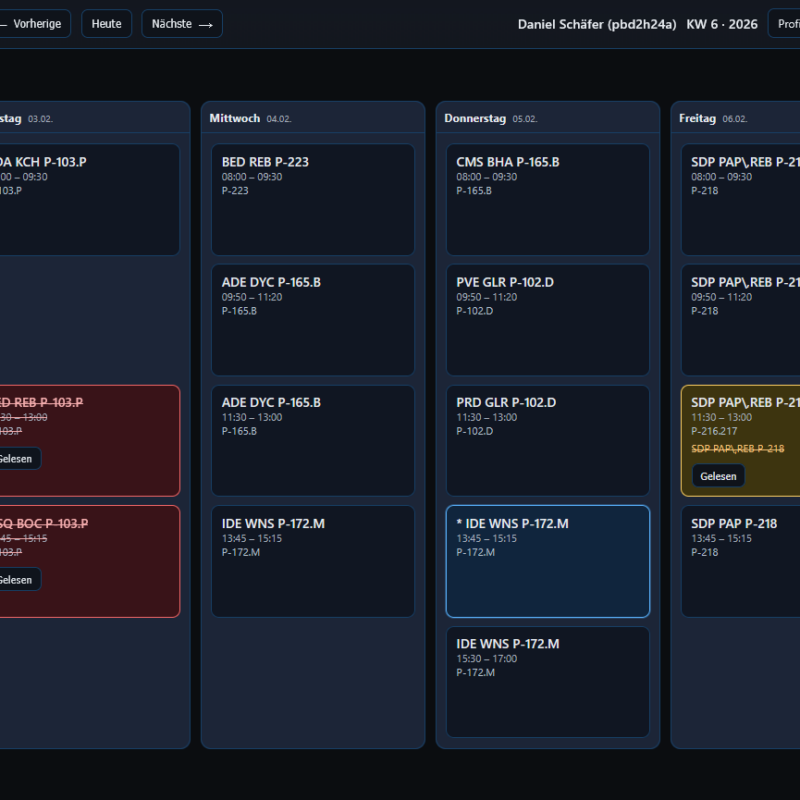Open Friday's 13:45 SDP PAP P-218 lesson
Viewport: 800px width, 800px height.
(740, 561)
